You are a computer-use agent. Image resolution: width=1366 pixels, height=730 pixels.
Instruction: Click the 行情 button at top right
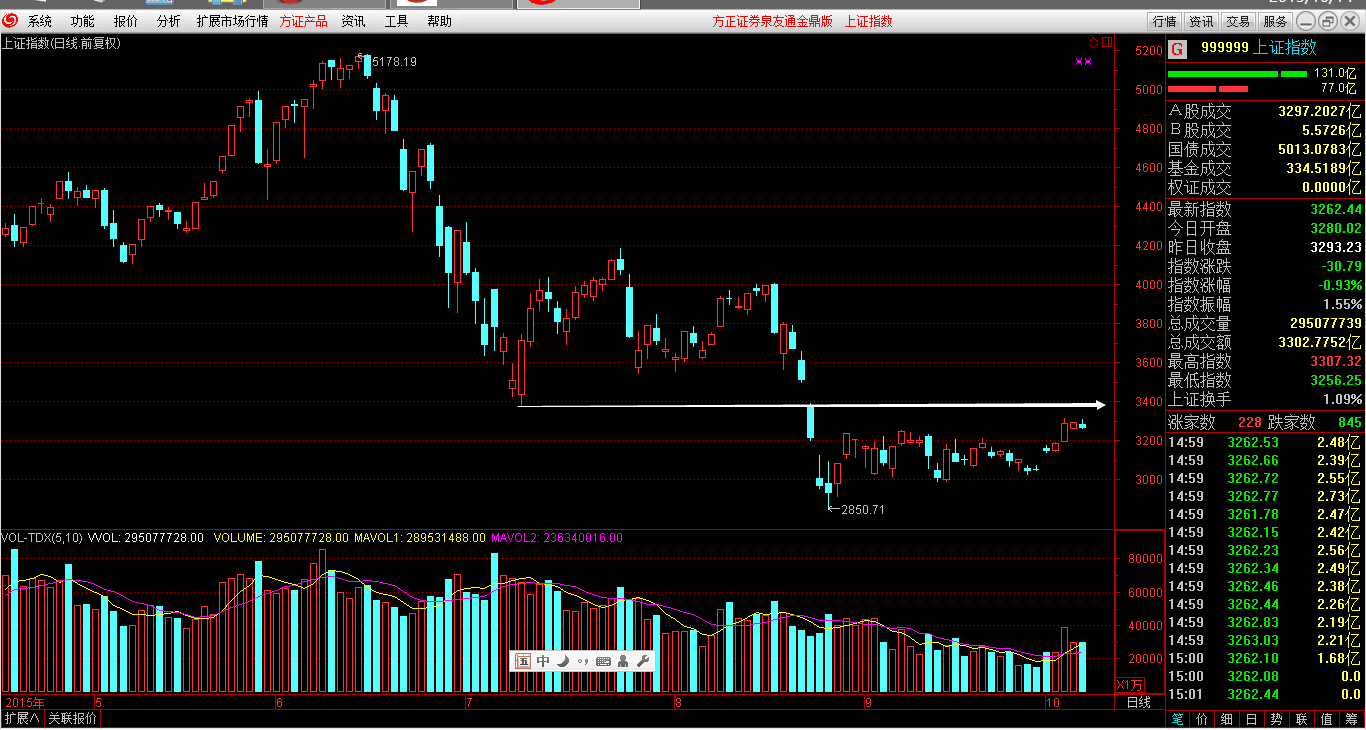(x=1164, y=21)
